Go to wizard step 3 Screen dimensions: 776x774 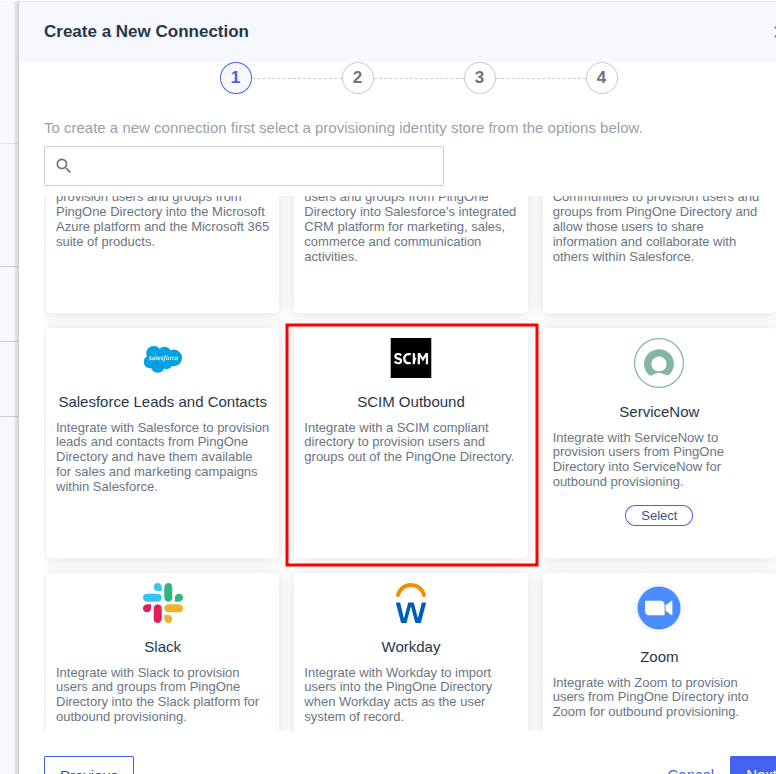tap(480, 78)
